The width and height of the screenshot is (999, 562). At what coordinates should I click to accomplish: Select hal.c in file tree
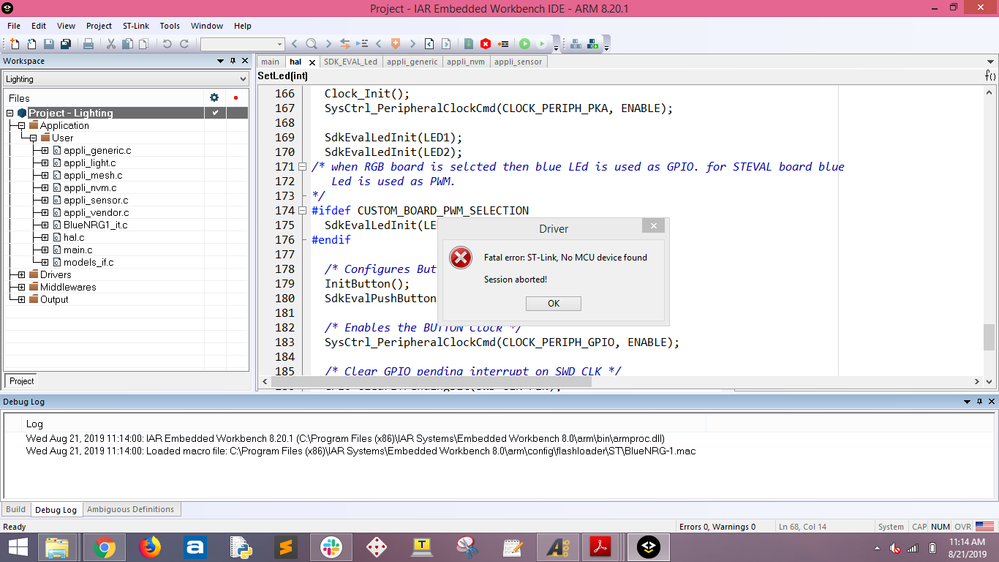[x=74, y=237]
